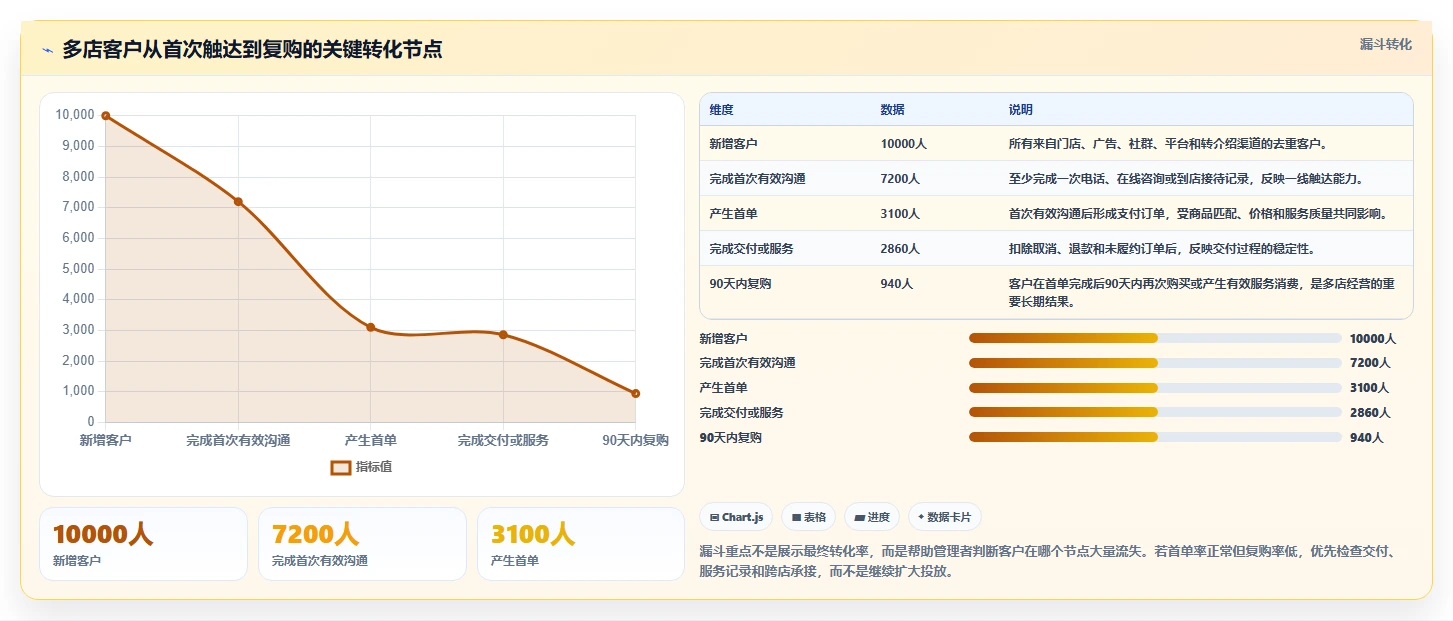1453x621 pixels.
Task: Click the page title 多店客户从首次触达到复购的关键转化节点
Action: tap(252, 49)
